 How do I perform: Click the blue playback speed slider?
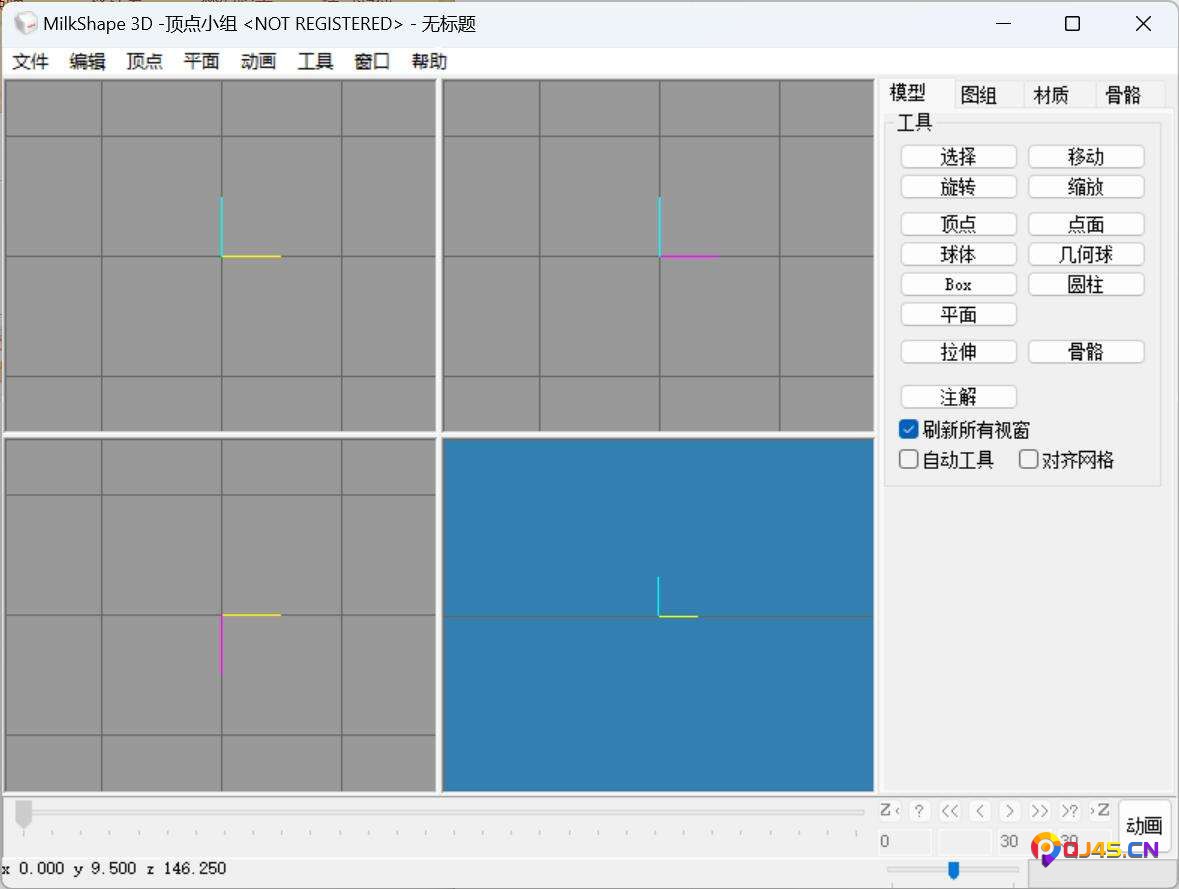953,871
